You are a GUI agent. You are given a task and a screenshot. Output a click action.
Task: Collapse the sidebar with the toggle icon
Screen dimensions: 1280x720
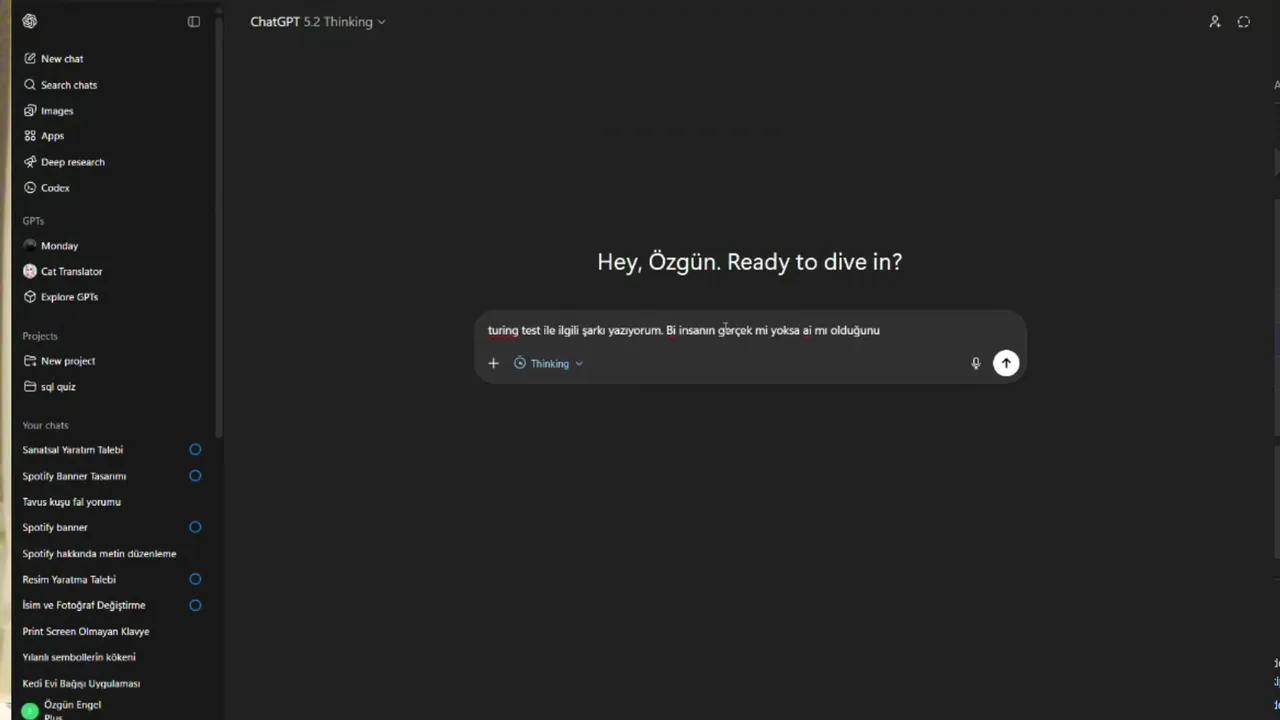pos(194,22)
